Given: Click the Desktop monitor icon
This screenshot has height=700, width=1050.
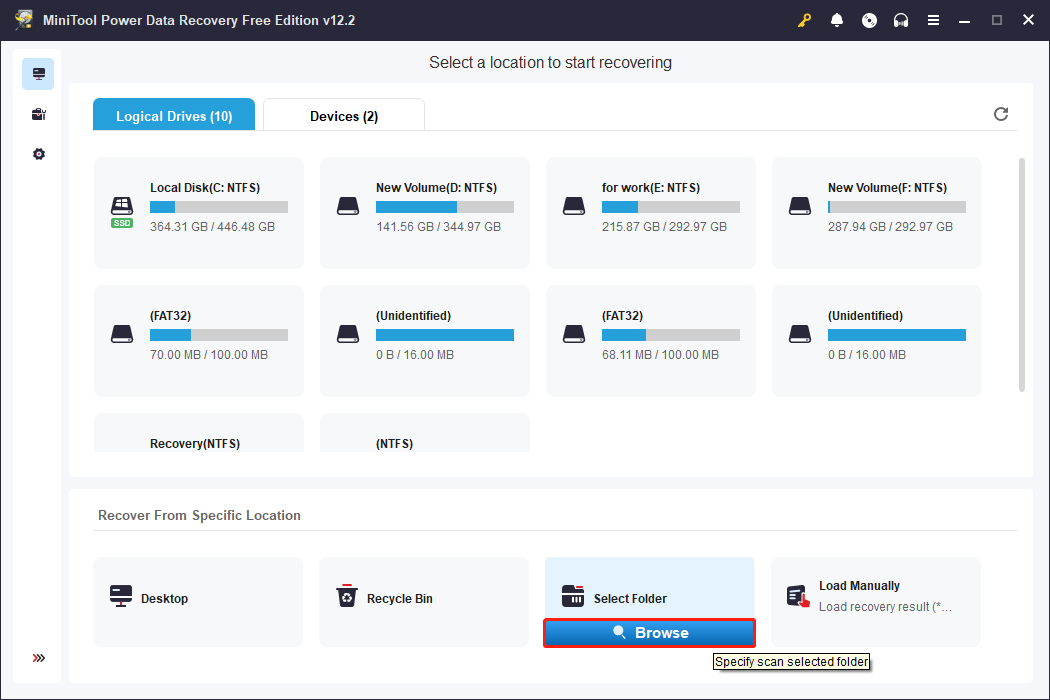Looking at the screenshot, I should click(x=121, y=596).
